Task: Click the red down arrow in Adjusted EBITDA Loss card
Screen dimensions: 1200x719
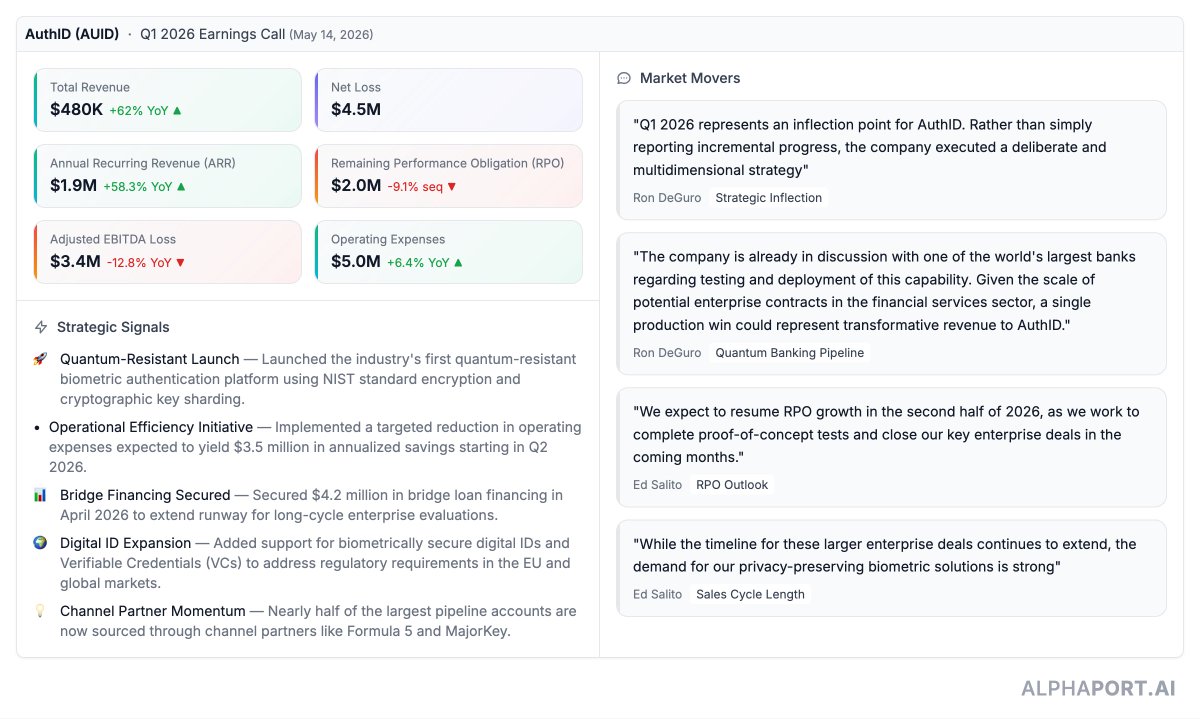Action: tap(180, 262)
